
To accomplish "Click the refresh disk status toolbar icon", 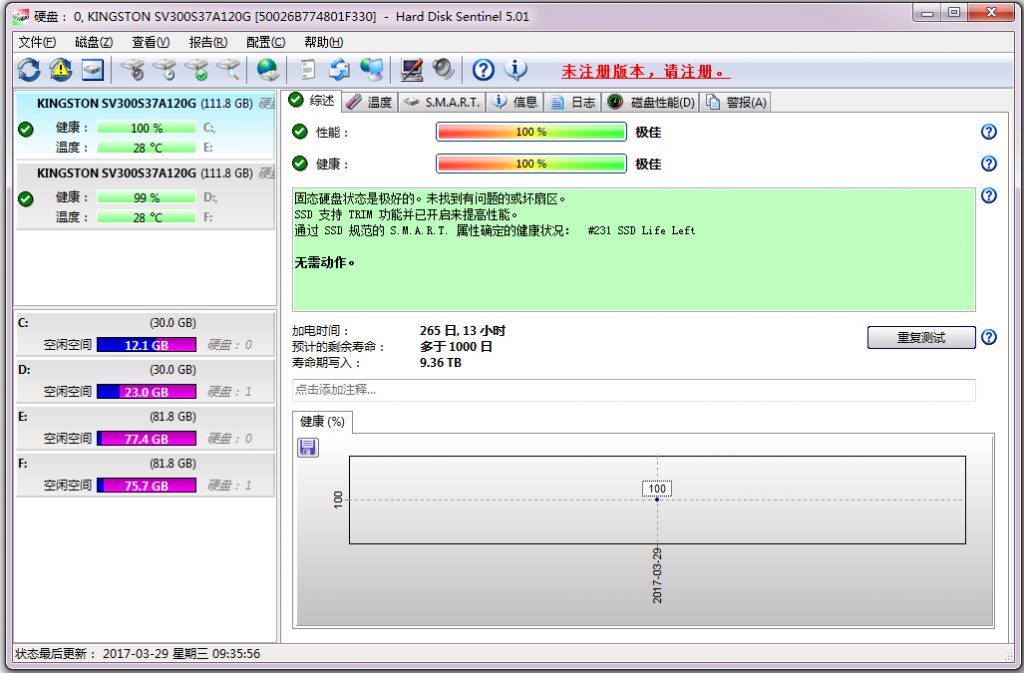I will point(29,70).
